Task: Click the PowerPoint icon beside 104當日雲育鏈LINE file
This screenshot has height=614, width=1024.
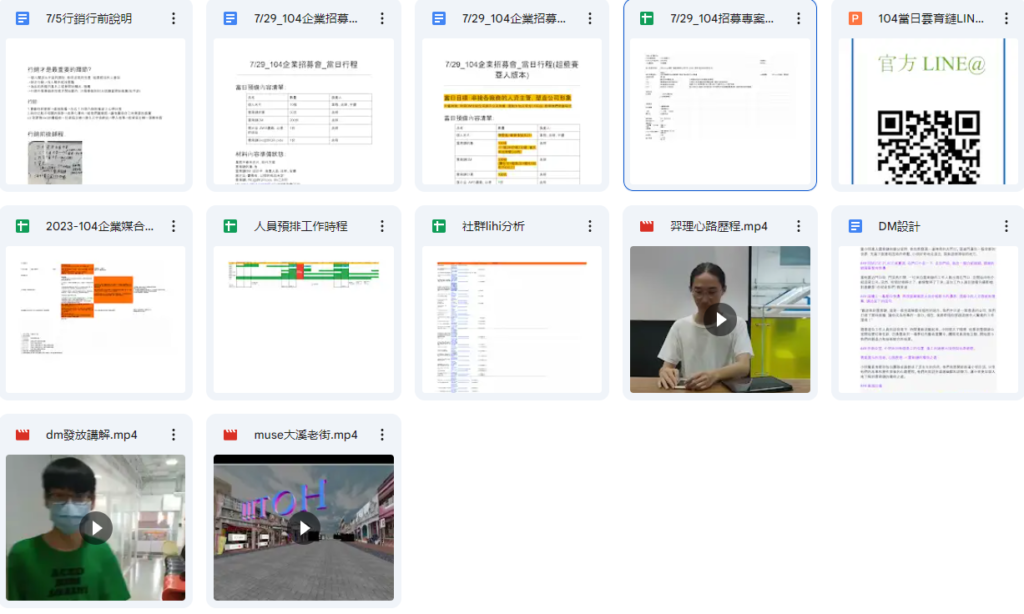Action: tap(855, 19)
